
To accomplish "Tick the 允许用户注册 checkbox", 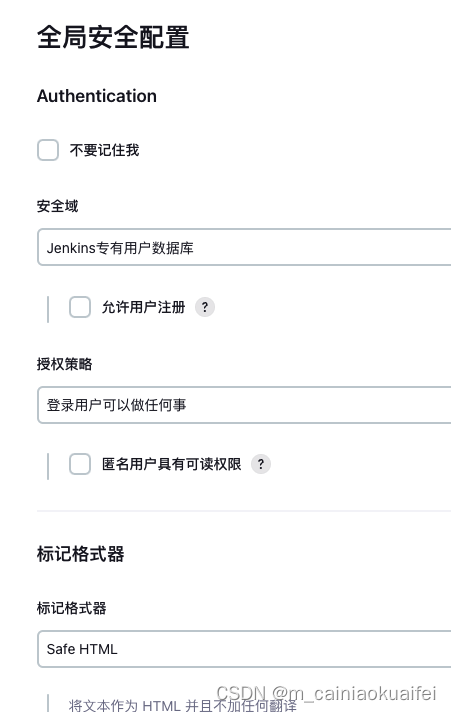I will pos(80,307).
